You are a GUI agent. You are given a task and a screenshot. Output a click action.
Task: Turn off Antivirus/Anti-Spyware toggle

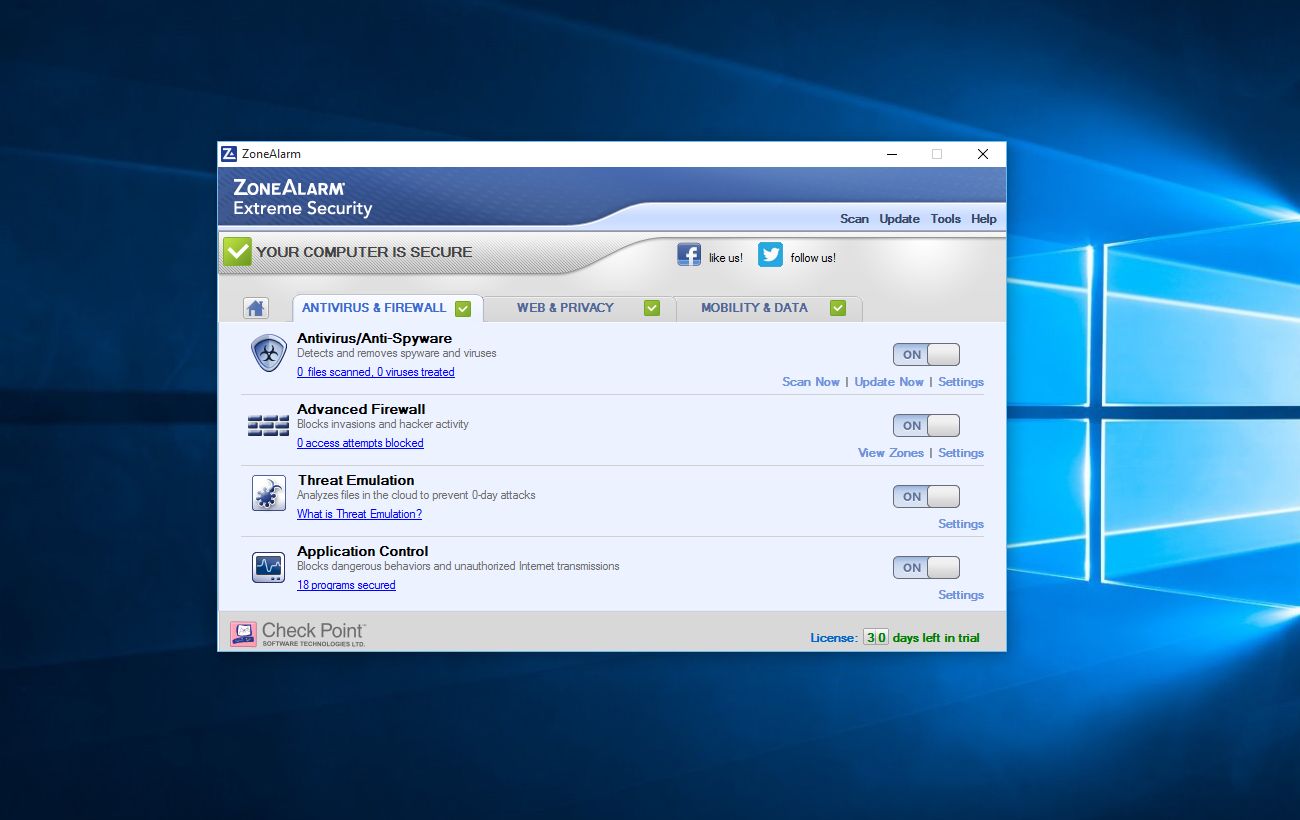click(x=926, y=354)
